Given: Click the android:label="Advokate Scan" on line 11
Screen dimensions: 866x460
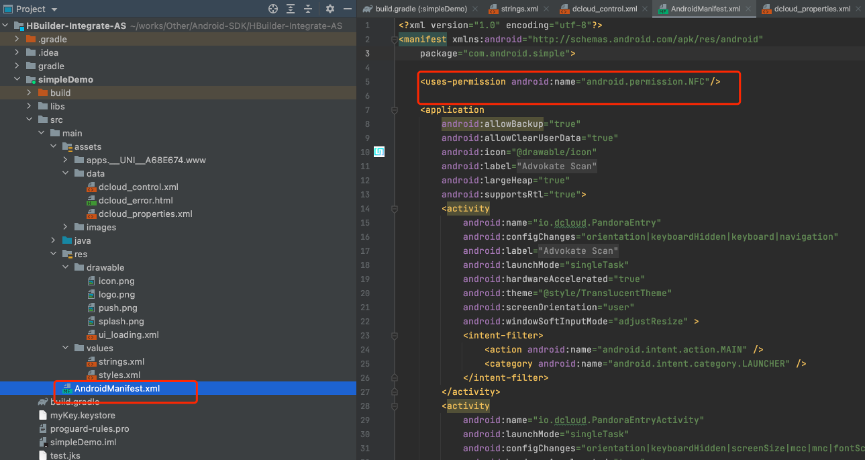Looking at the screenshot, I should tap(519, 166).
